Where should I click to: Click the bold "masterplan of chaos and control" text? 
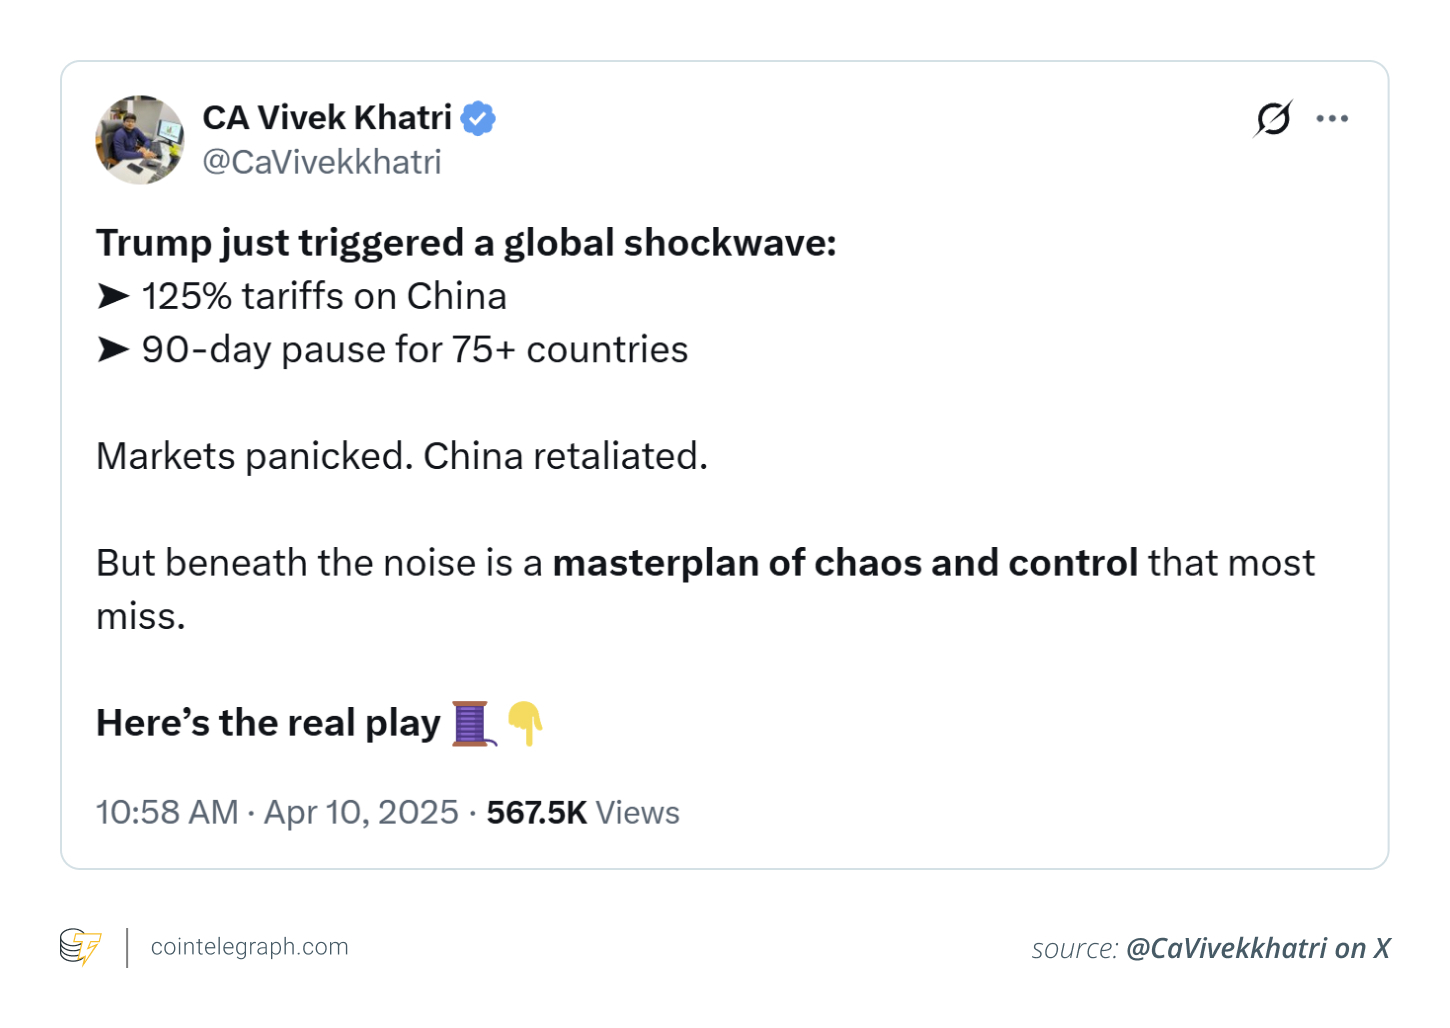click(x=845, y=563)
